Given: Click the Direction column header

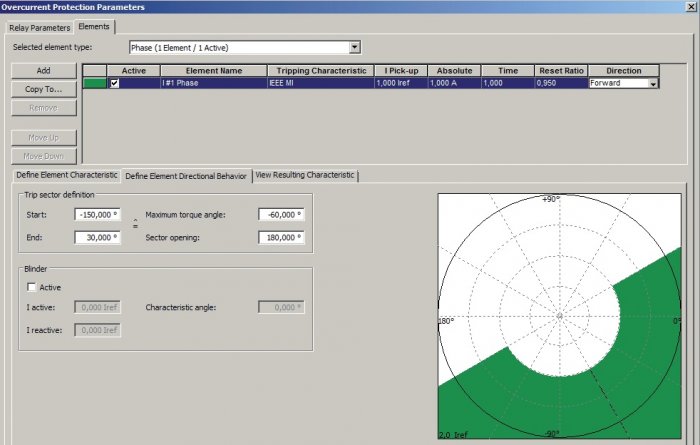Looking at the screenshot, I should (624, 71).
